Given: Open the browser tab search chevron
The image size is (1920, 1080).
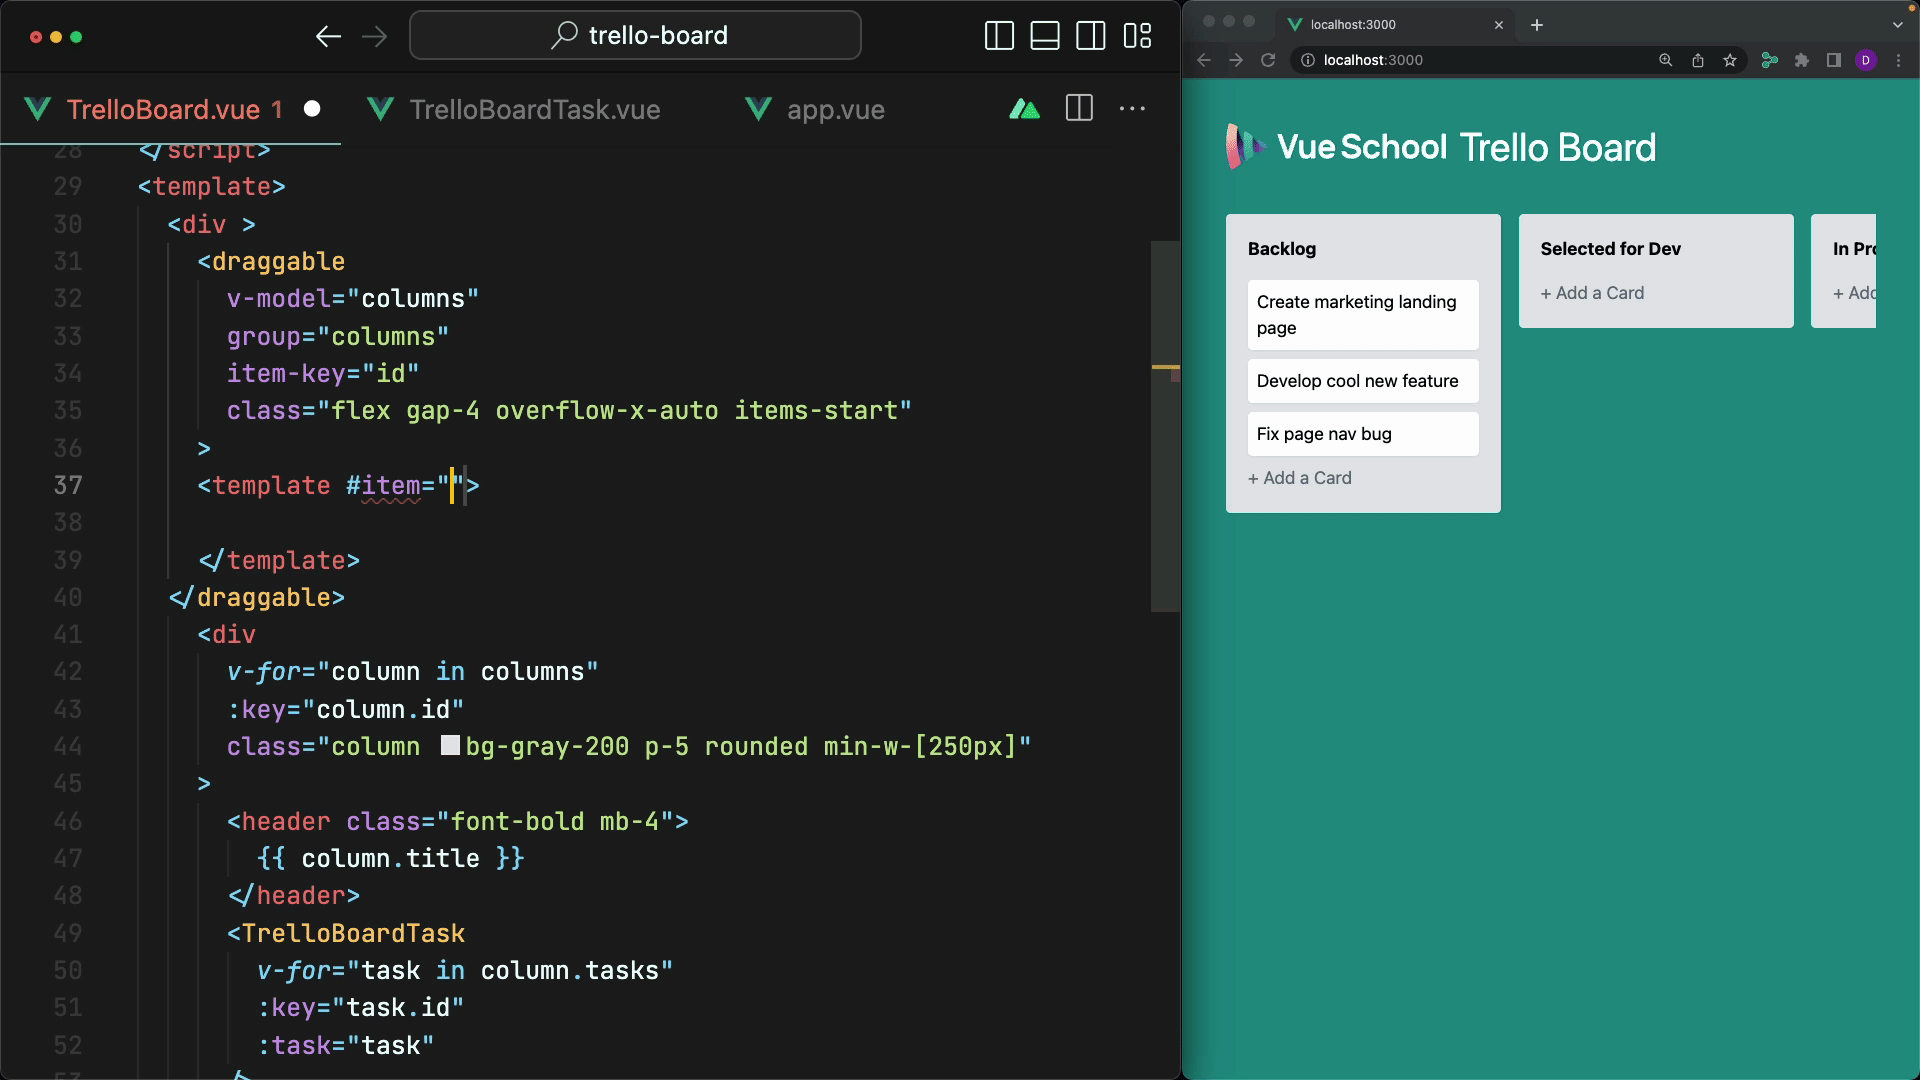Looking at the screenshot, I should [1897, 25].
